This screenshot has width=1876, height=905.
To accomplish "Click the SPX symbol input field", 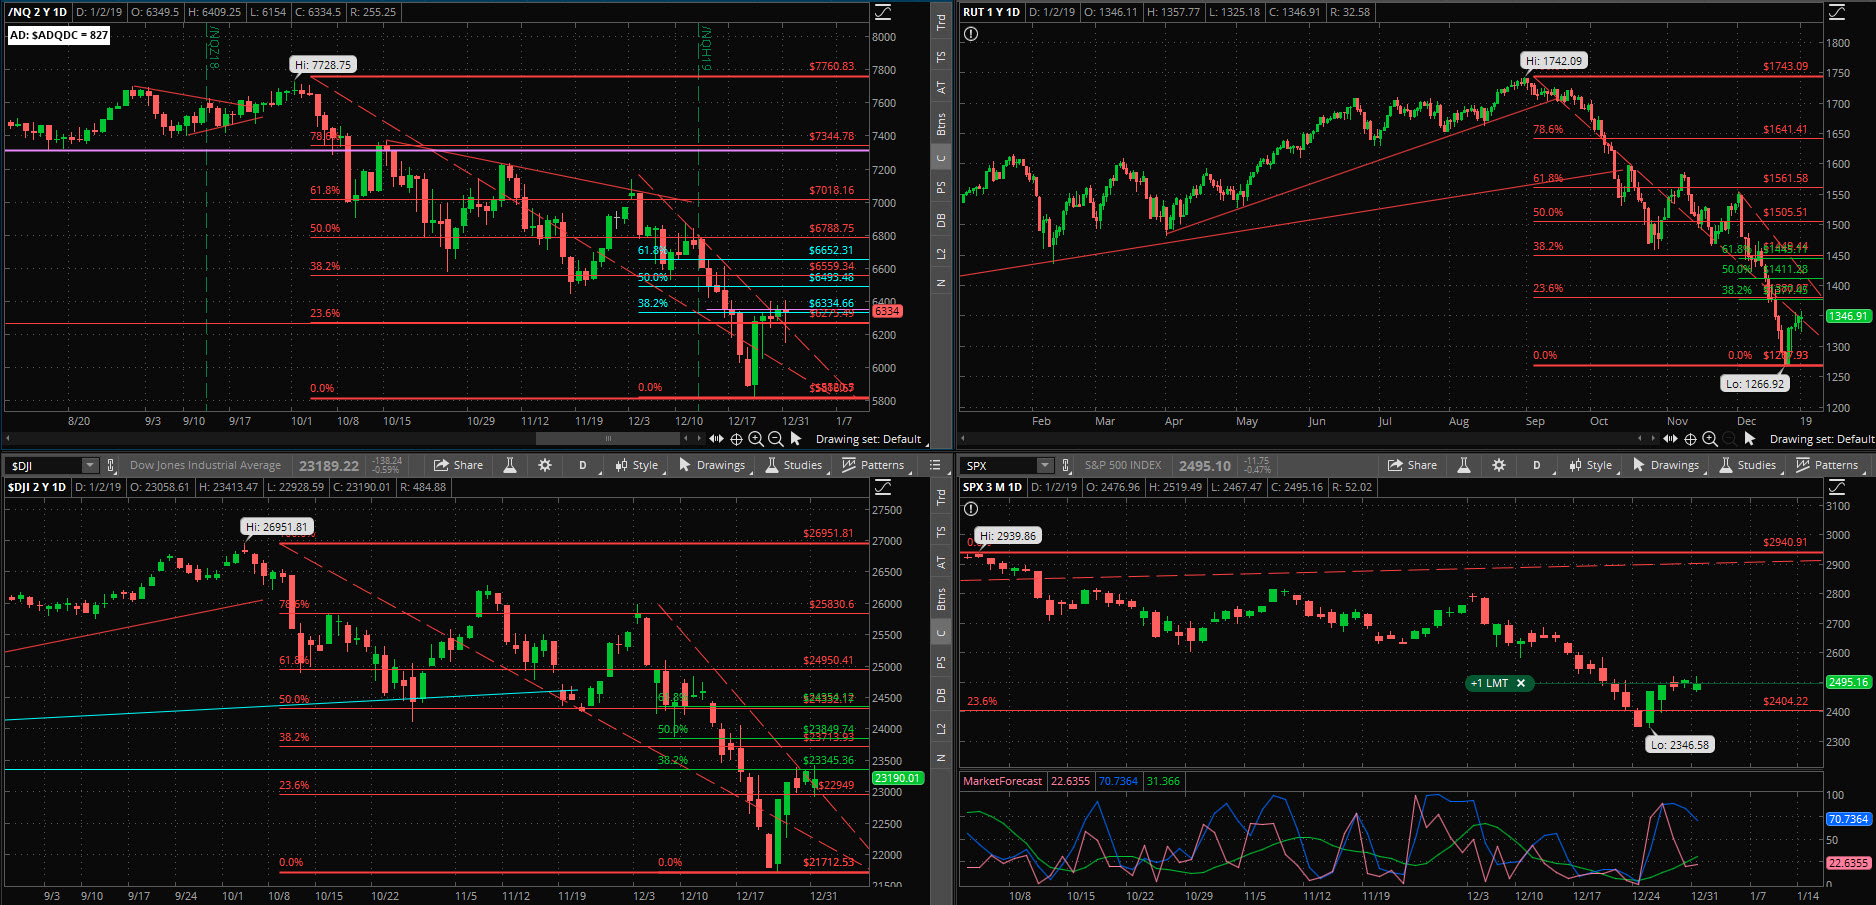I will [998, 466].
